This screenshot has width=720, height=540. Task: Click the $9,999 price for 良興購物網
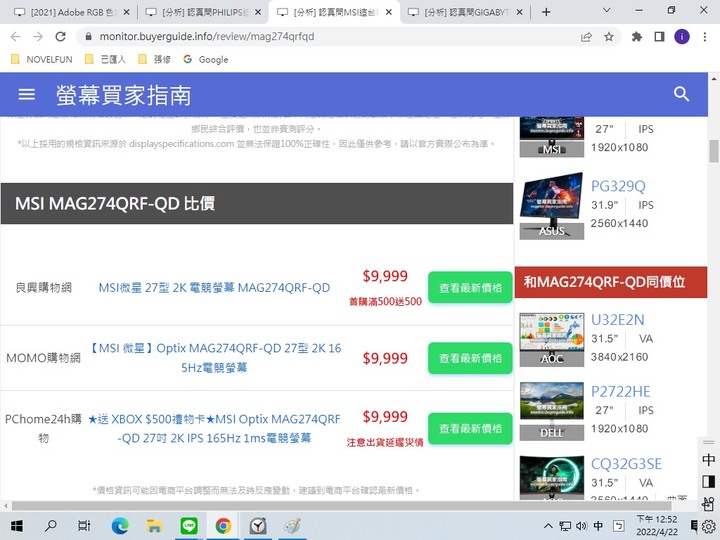coord(385,276)
